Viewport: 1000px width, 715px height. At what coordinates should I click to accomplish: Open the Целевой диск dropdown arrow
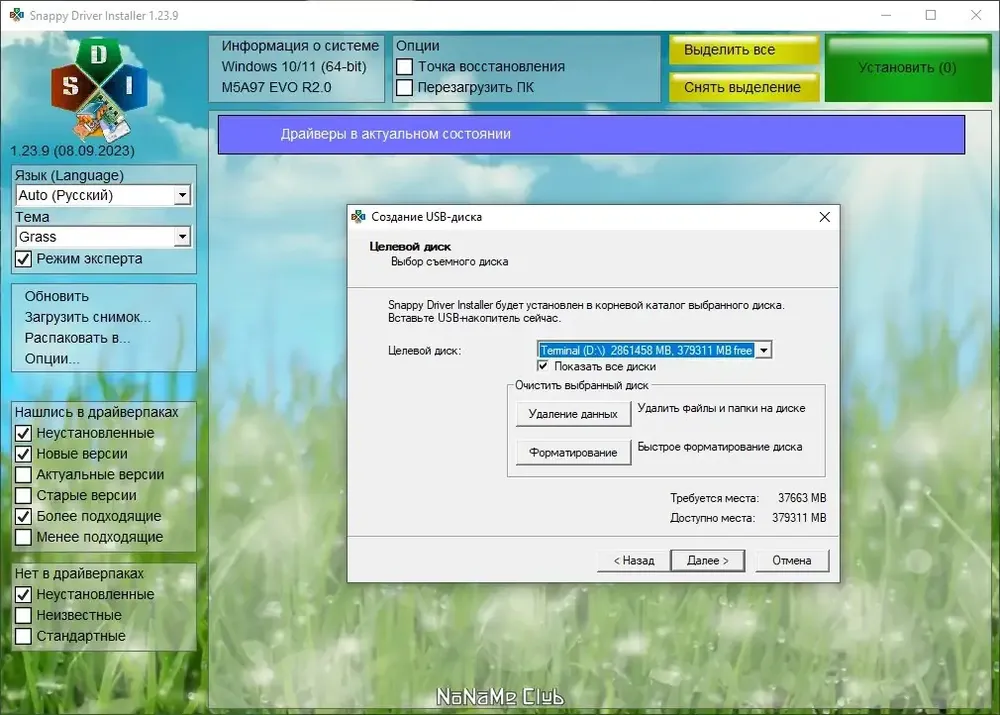click(763, 350)
